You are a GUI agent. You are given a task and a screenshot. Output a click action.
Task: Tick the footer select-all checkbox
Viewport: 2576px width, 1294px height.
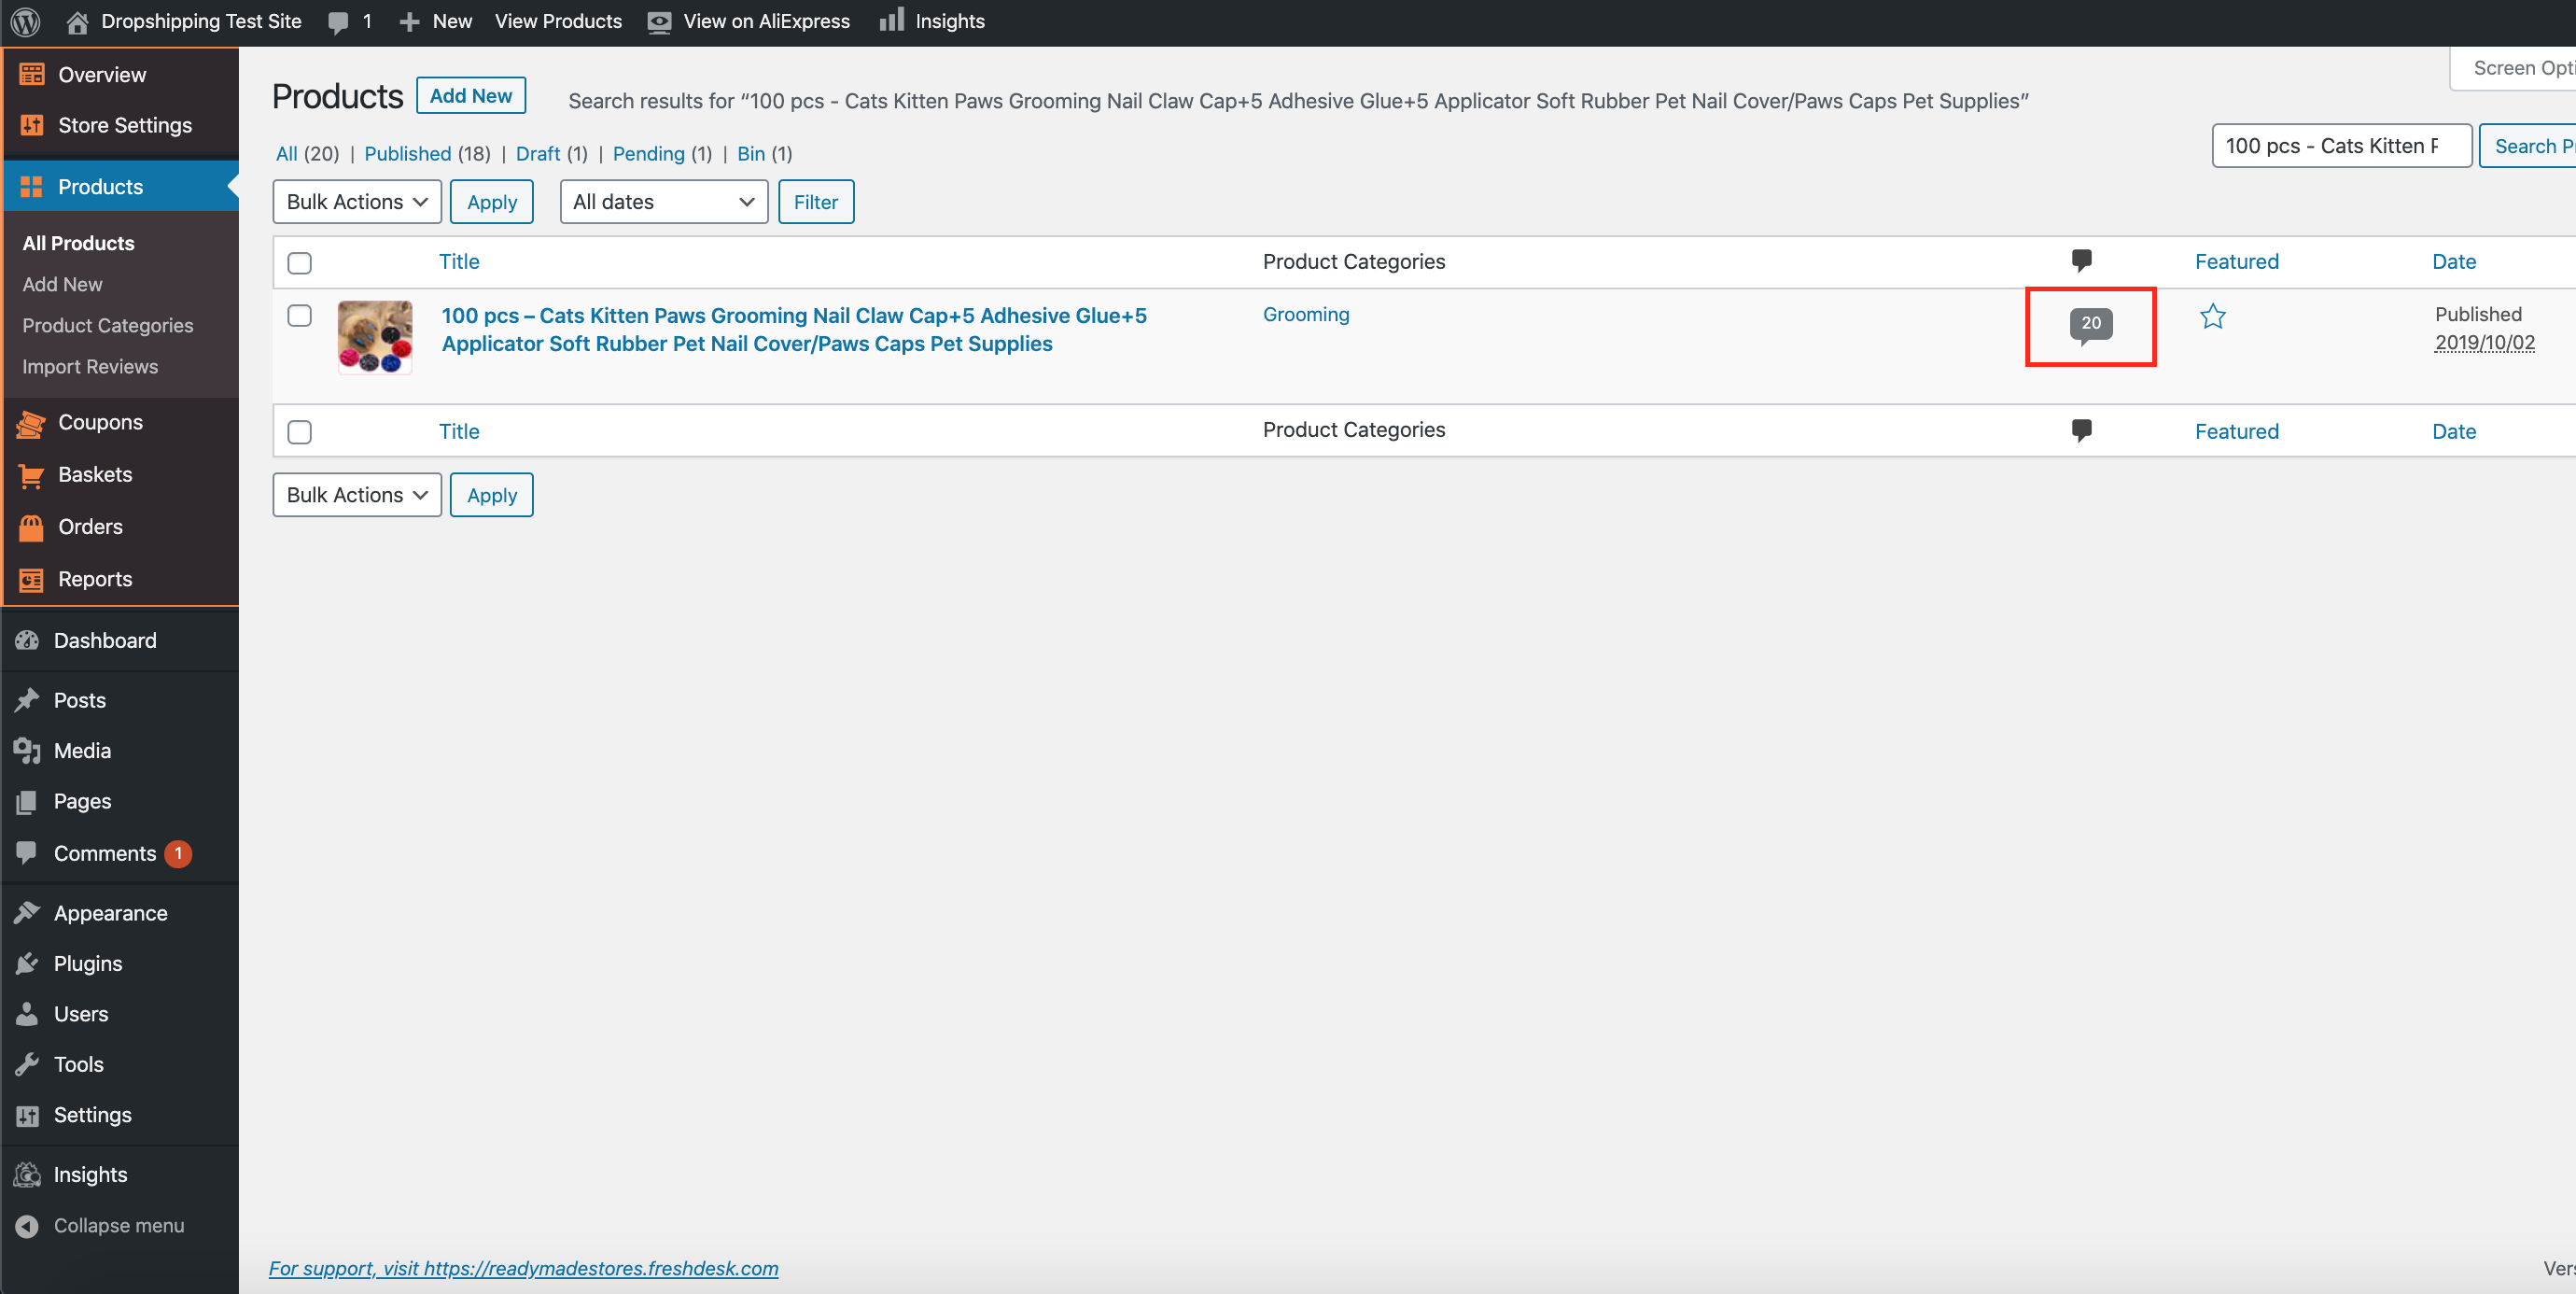tap(299, 432)
